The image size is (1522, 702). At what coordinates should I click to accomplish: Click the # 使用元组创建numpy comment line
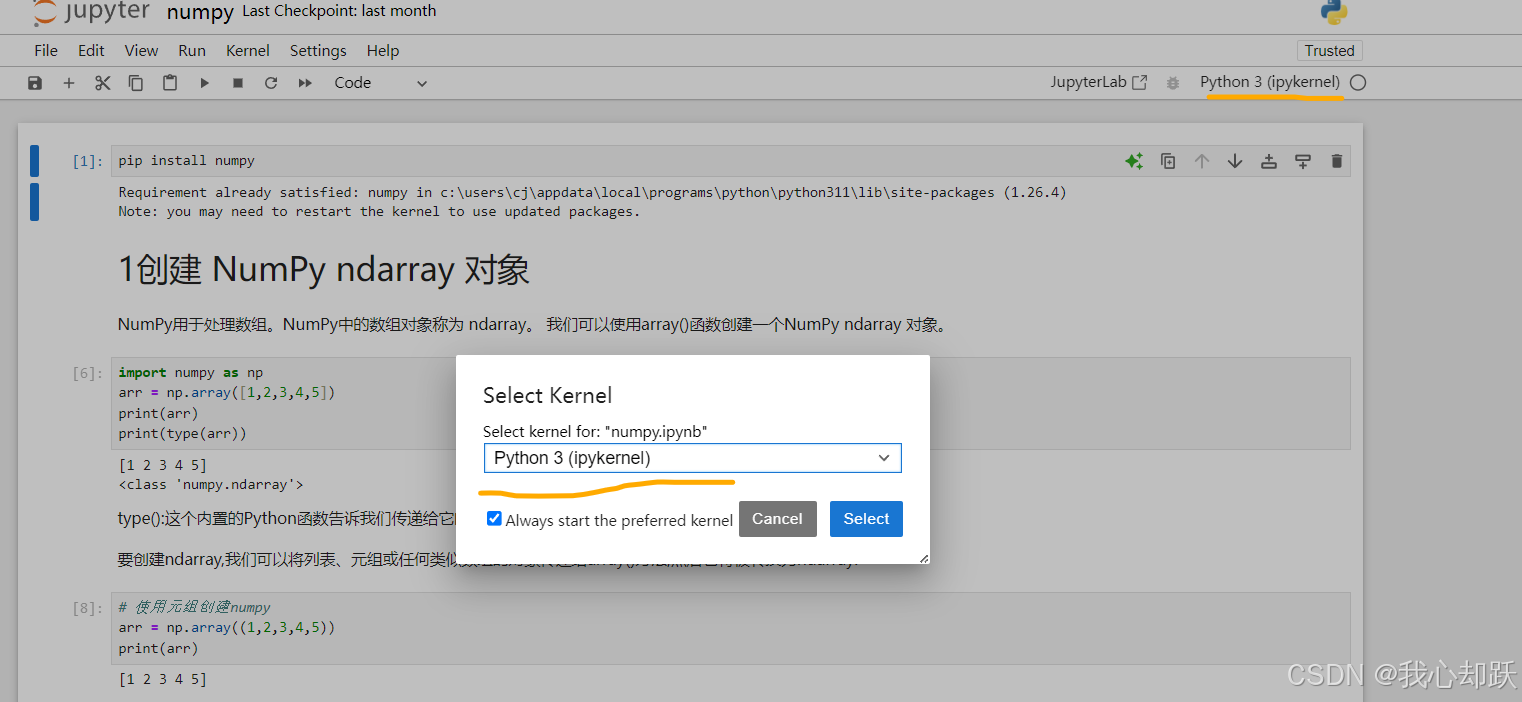click(194, 607)
